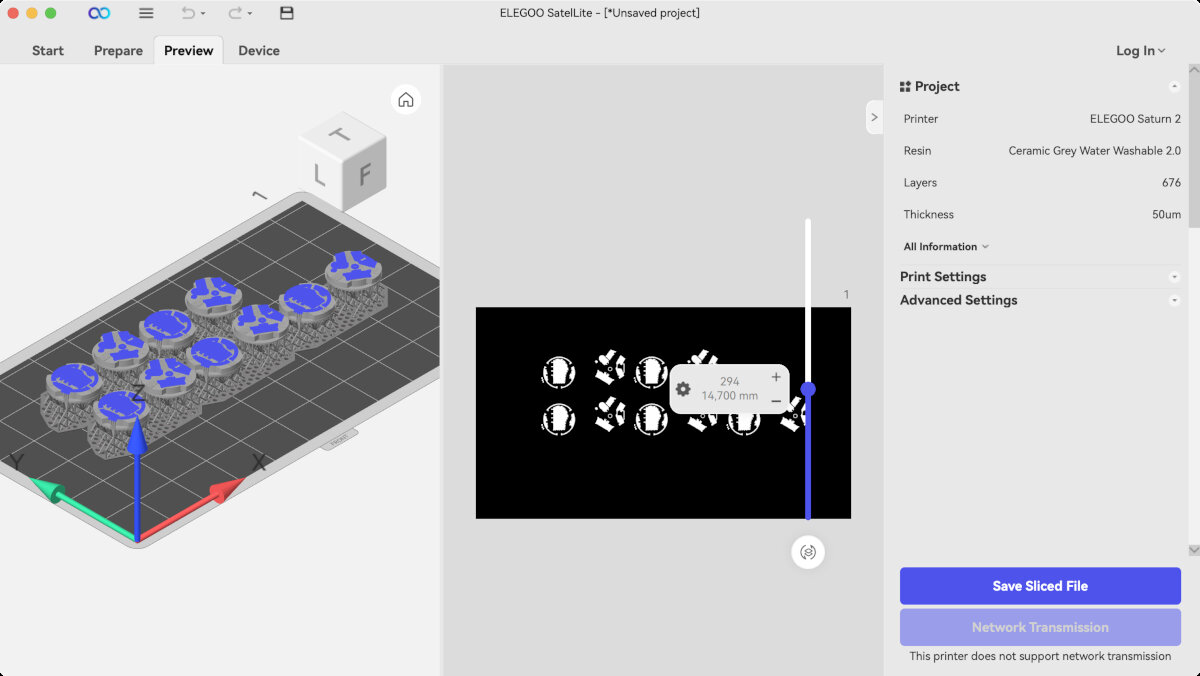Viewport: 1200px width, 676px height.
Task: Increase layer with the plus icon
Action: 776,377
